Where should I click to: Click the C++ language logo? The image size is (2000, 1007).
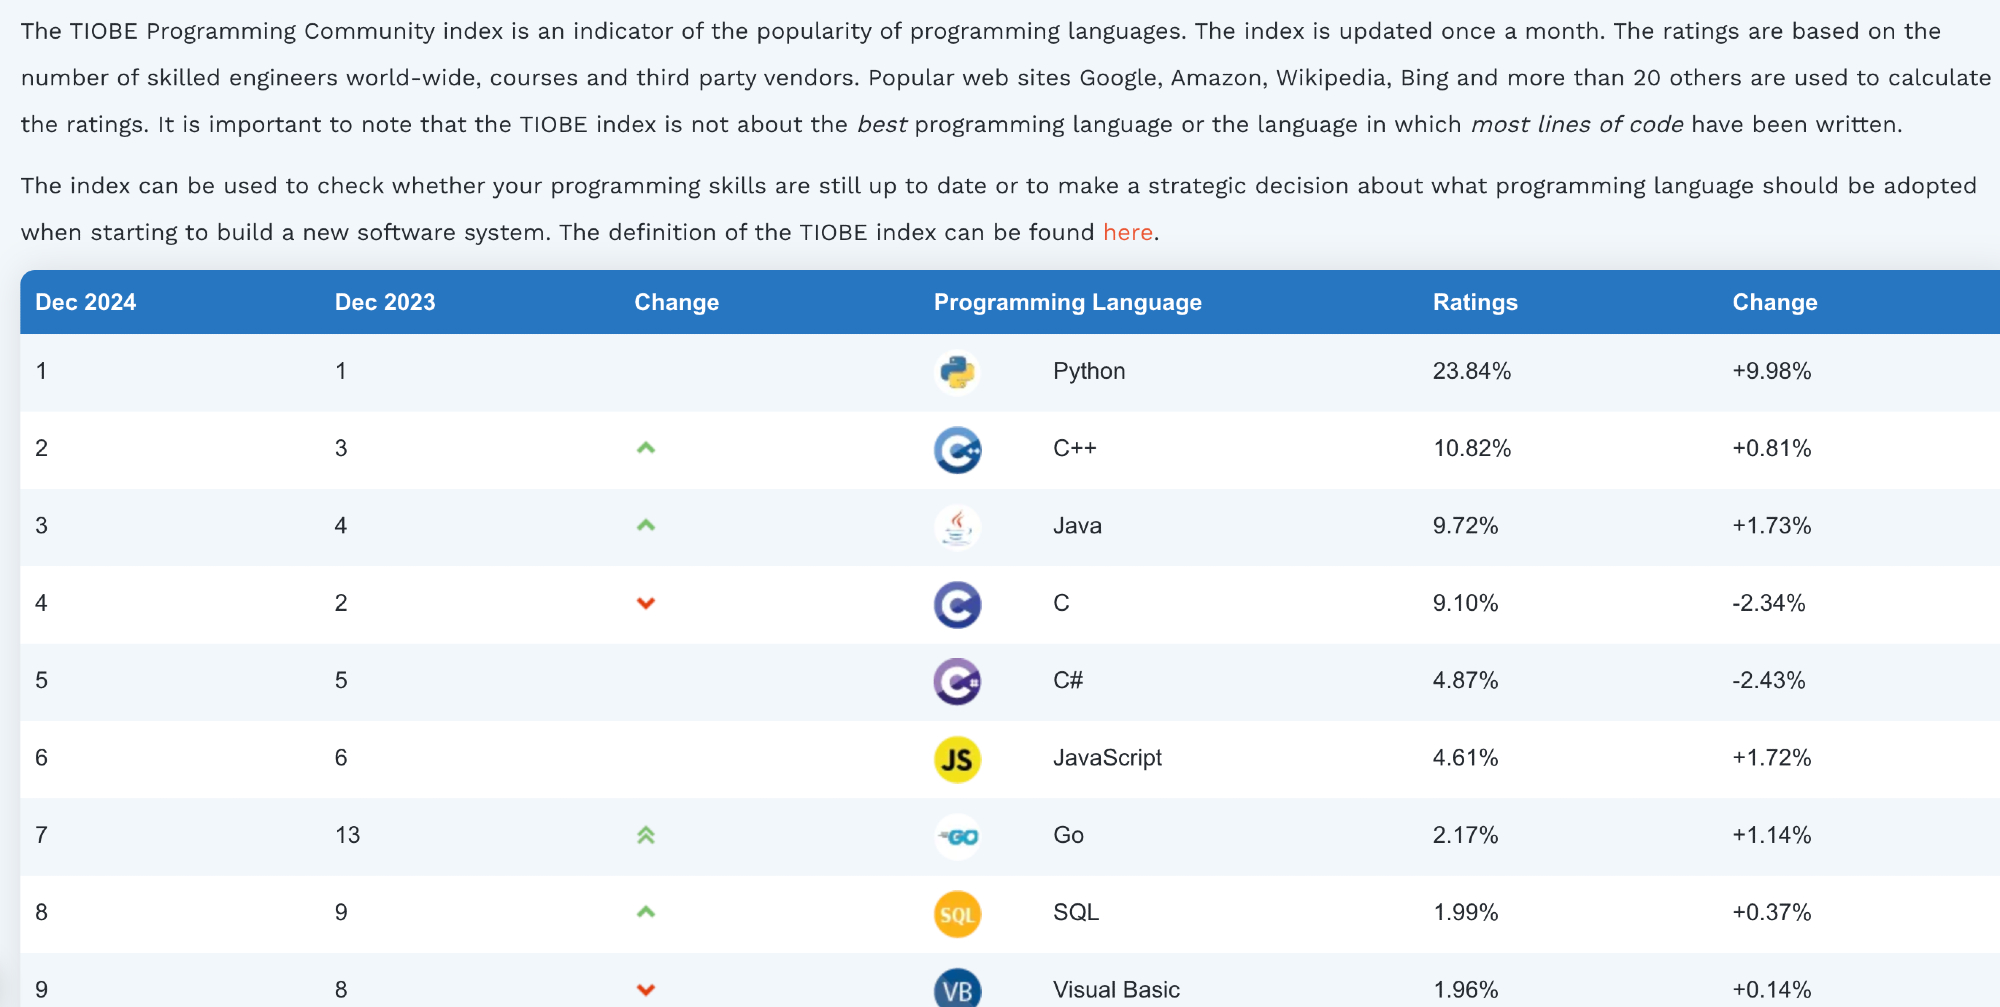click(x=957, y=450)
